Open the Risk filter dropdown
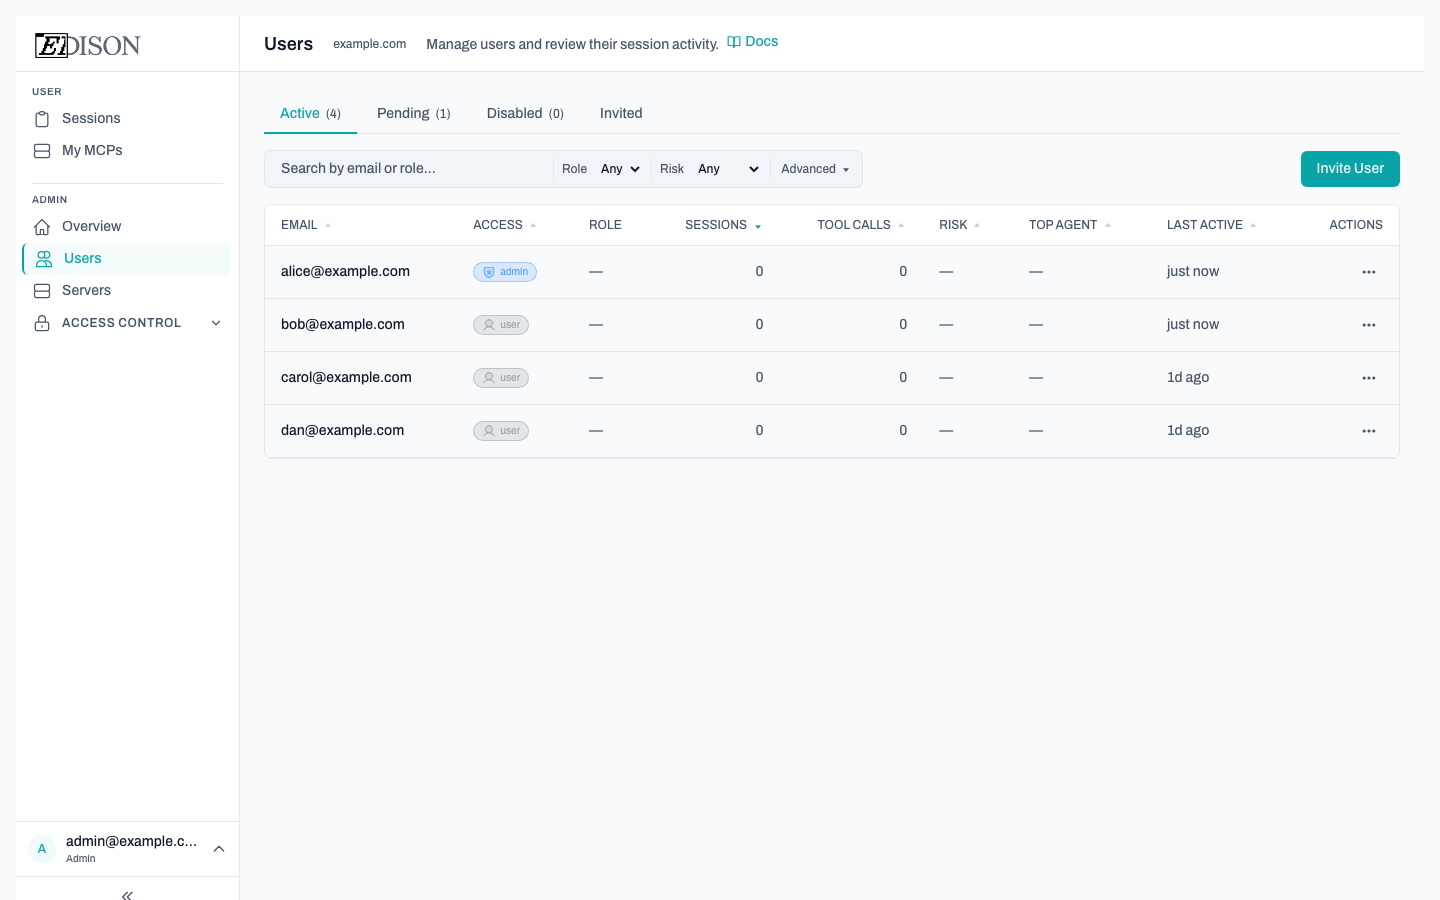This screenshot has height=900, width=1440. click(x=728, y=169)
